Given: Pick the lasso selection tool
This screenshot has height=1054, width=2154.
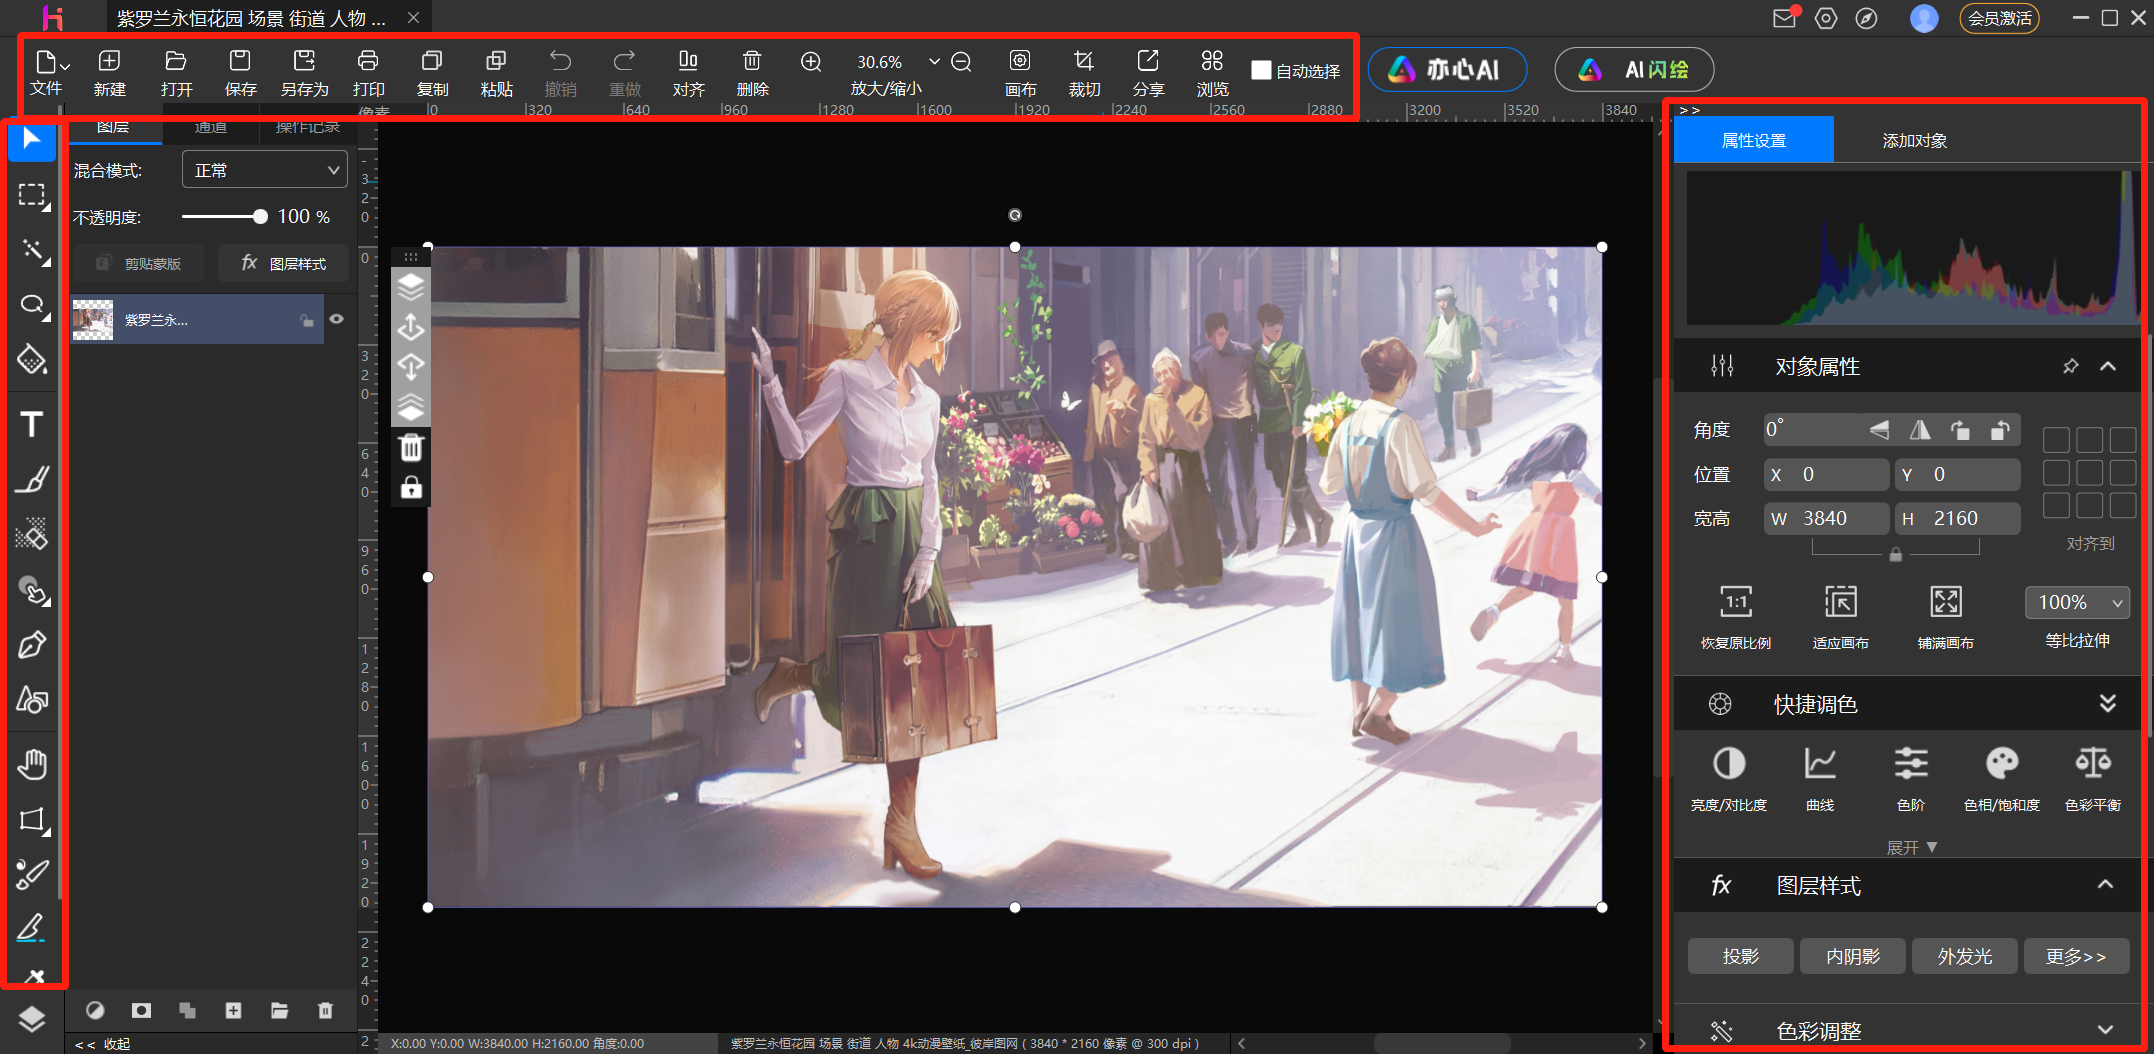Looking at the screenshot, I should click(x=33, y=305).
